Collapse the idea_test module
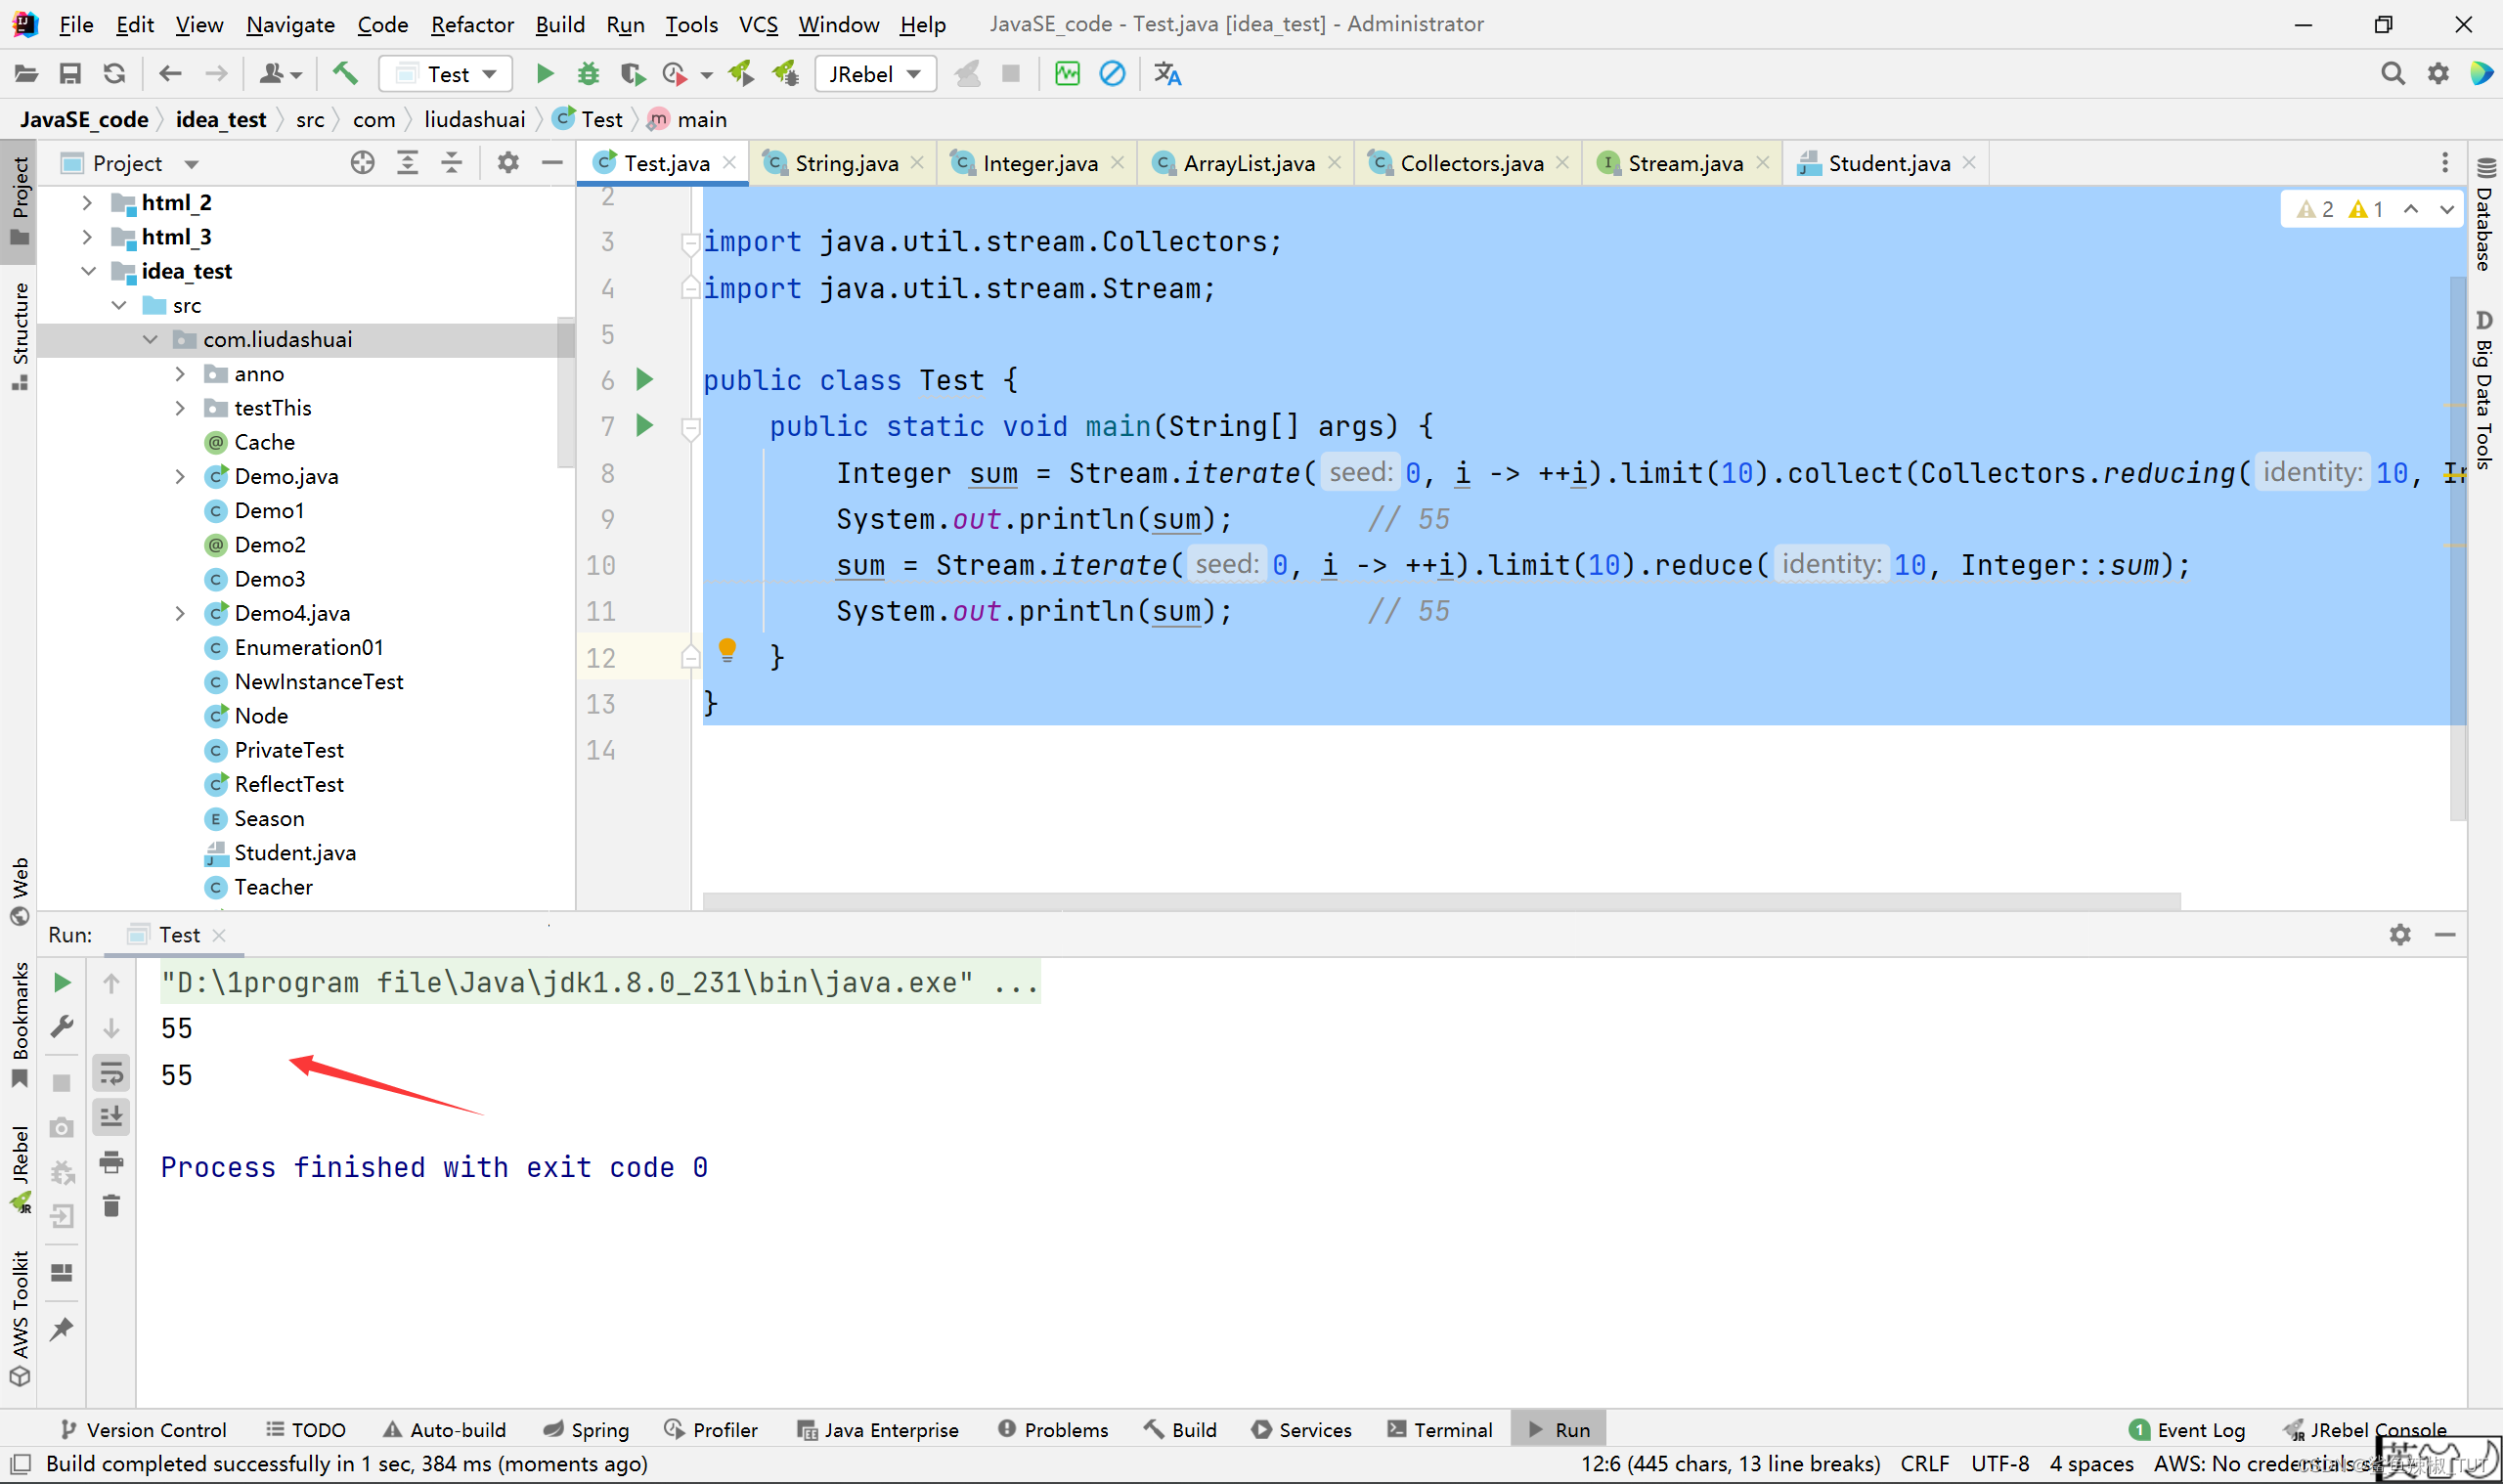 point(88,271)
